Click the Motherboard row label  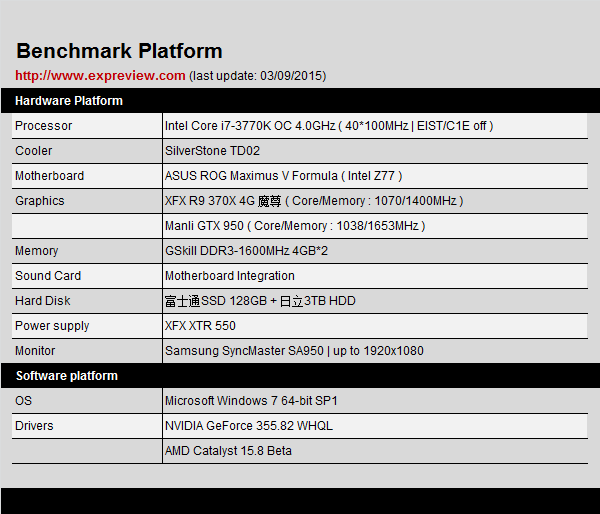pos(50,176)
